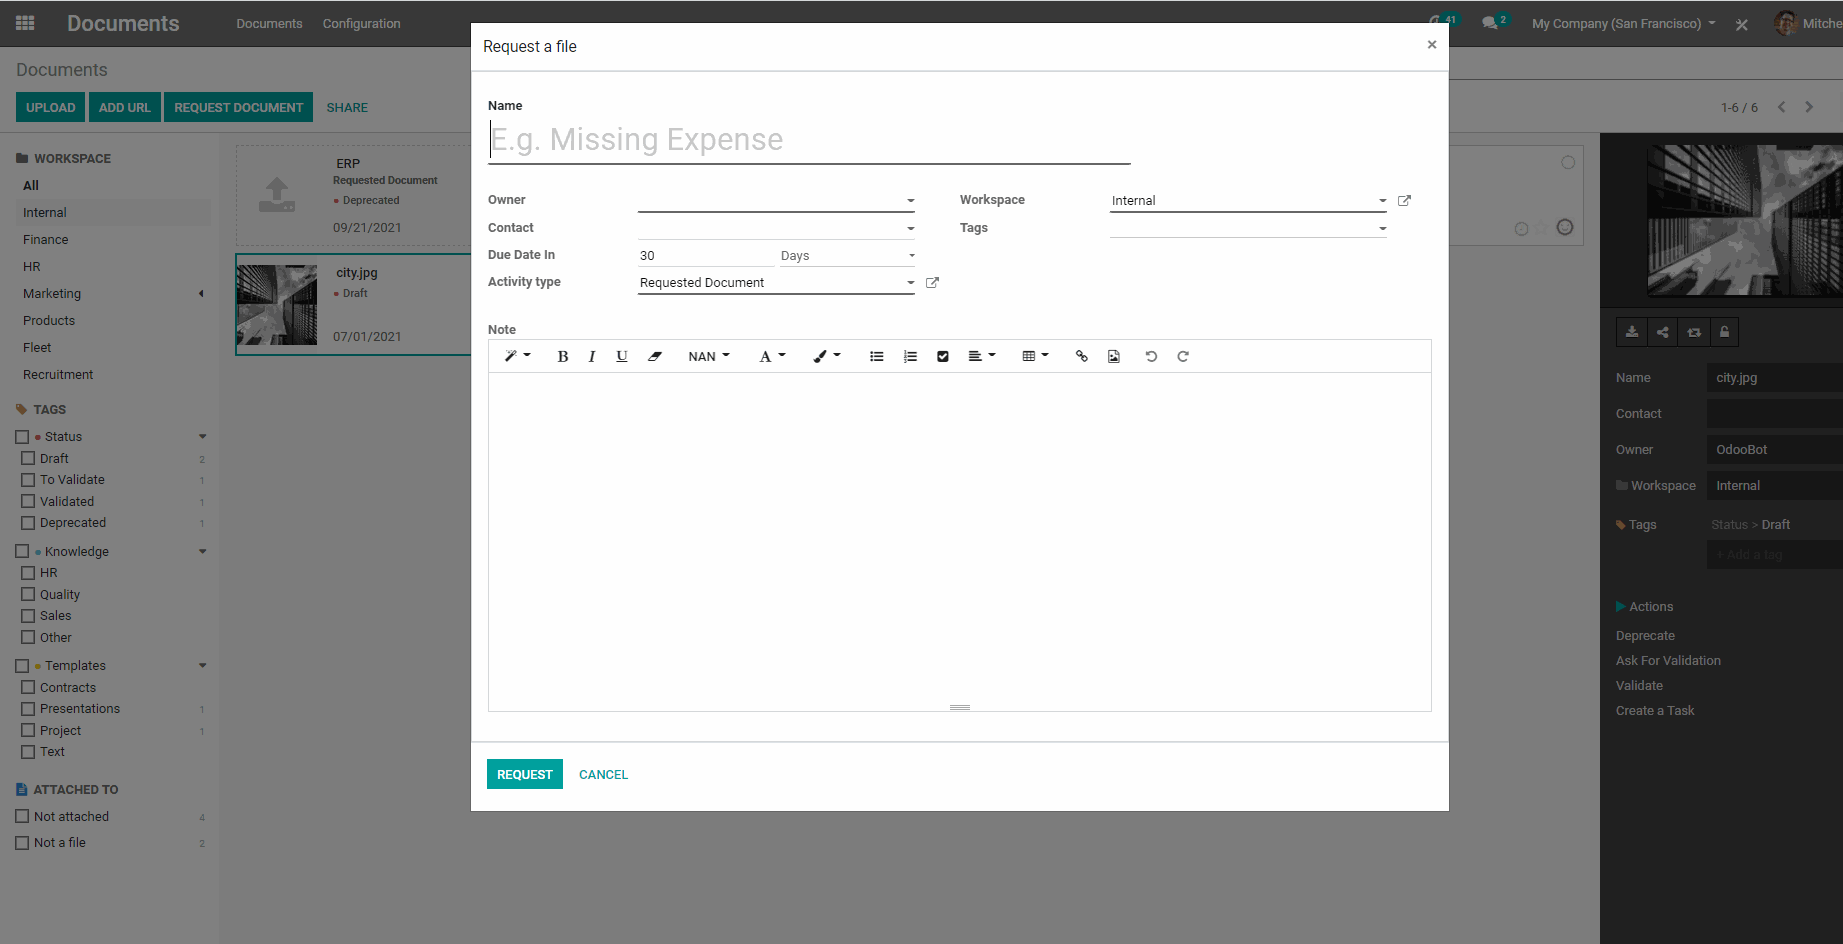Select the All workspace entry
1843x944 pixels.
(31, 186)
